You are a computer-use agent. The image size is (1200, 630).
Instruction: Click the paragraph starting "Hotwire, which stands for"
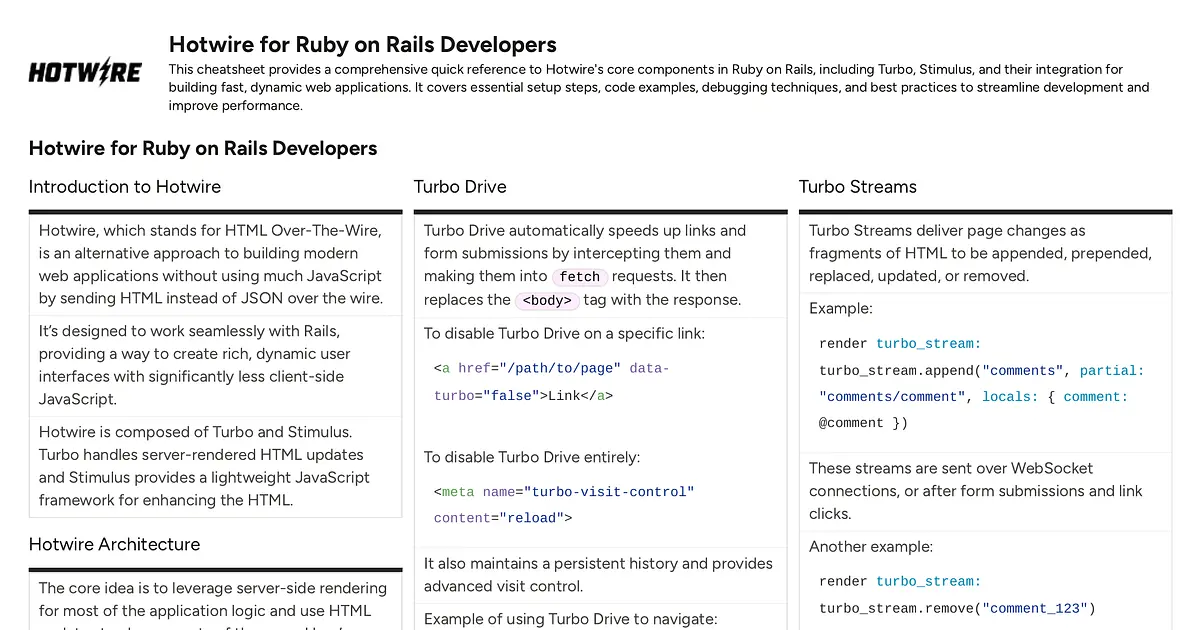(211, 265)
